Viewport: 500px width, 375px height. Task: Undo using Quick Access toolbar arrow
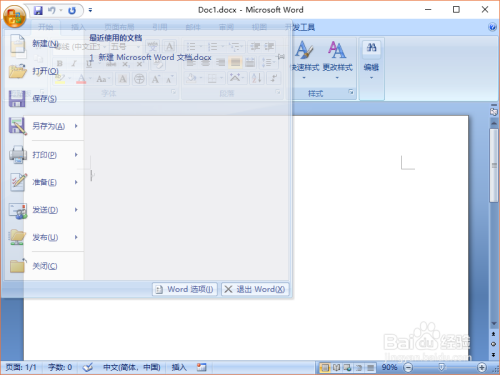click(x=52, y=11)
